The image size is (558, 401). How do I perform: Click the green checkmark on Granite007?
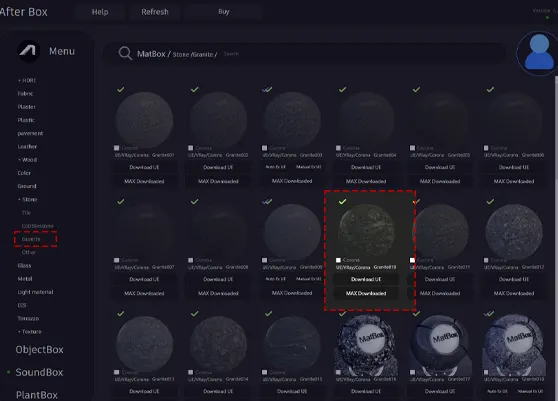(x=121, y=201)
